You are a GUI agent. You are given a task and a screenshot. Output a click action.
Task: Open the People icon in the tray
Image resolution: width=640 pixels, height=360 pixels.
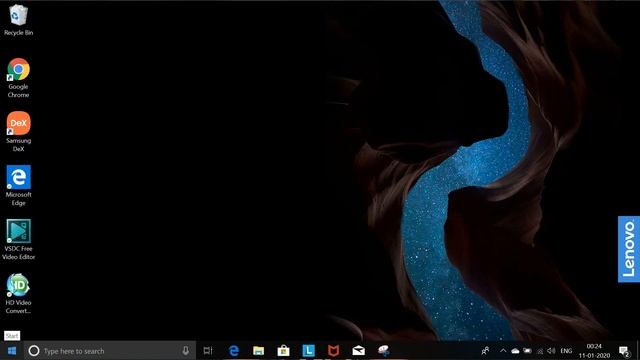coord(485,351)
